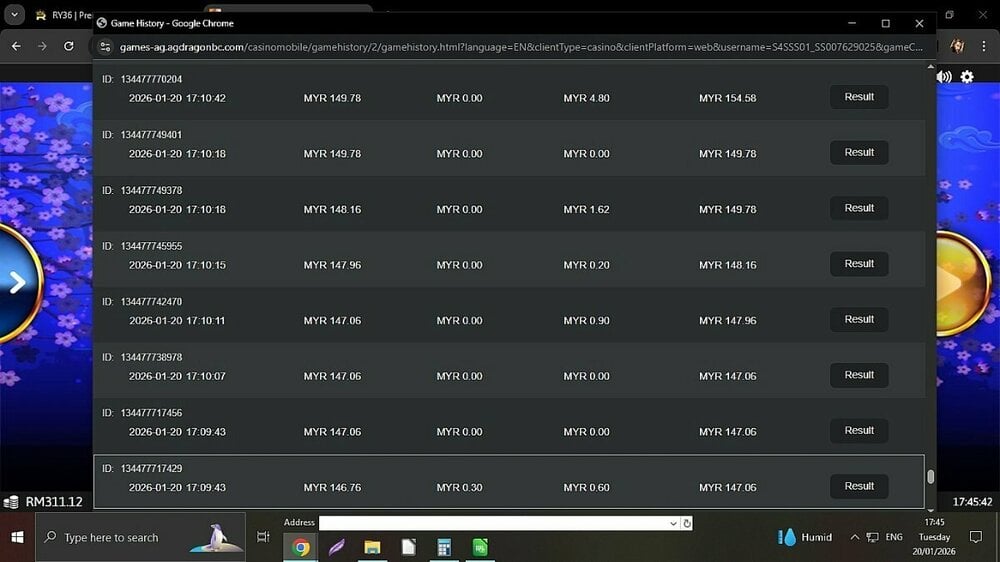
Task: Open Task View on the taskbar
Action: click(263, 537)
